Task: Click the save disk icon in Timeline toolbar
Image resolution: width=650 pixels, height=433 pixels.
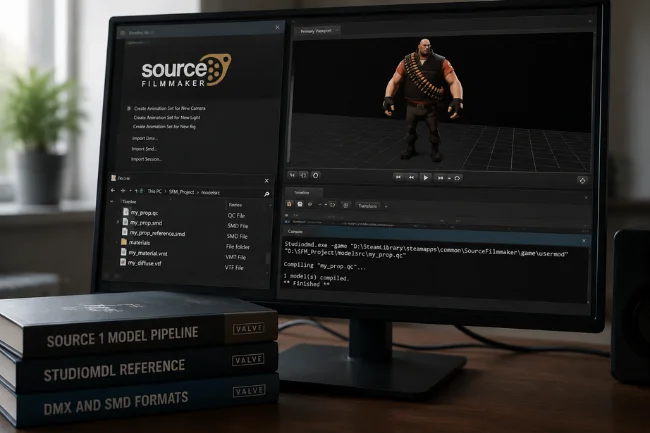Action: pyautogui.click(x=300, y=204)
